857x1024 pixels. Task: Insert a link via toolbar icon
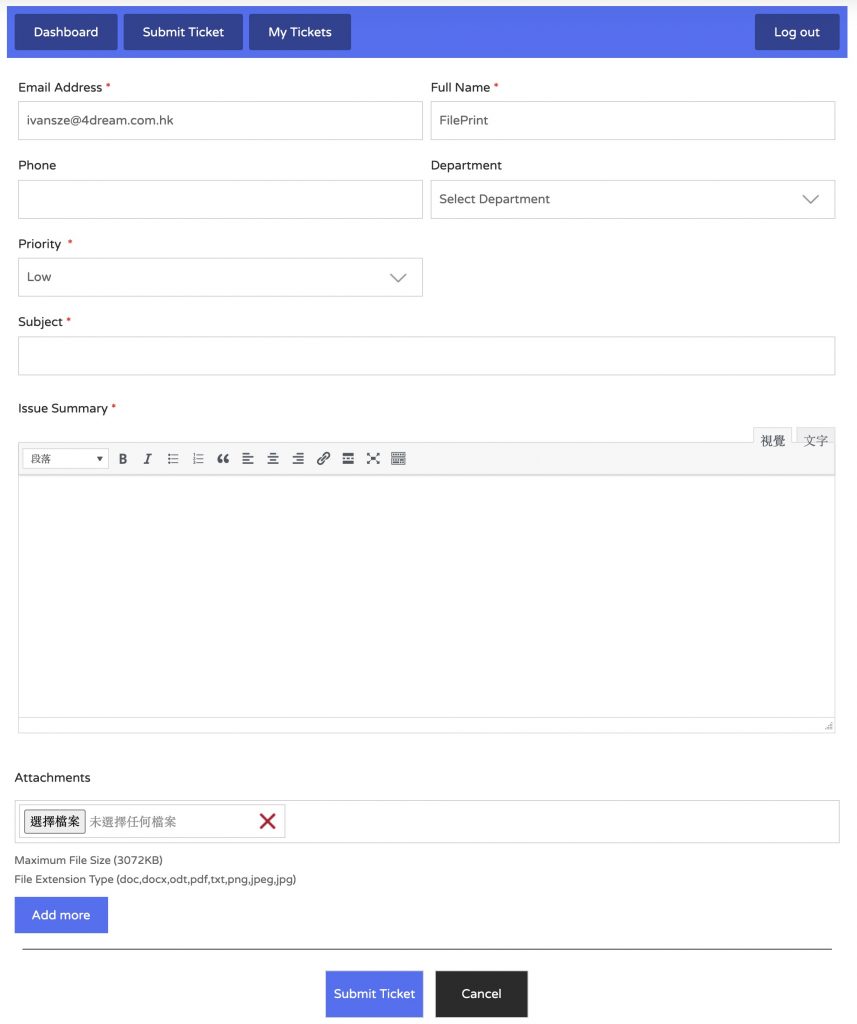[x=323, y=458]
